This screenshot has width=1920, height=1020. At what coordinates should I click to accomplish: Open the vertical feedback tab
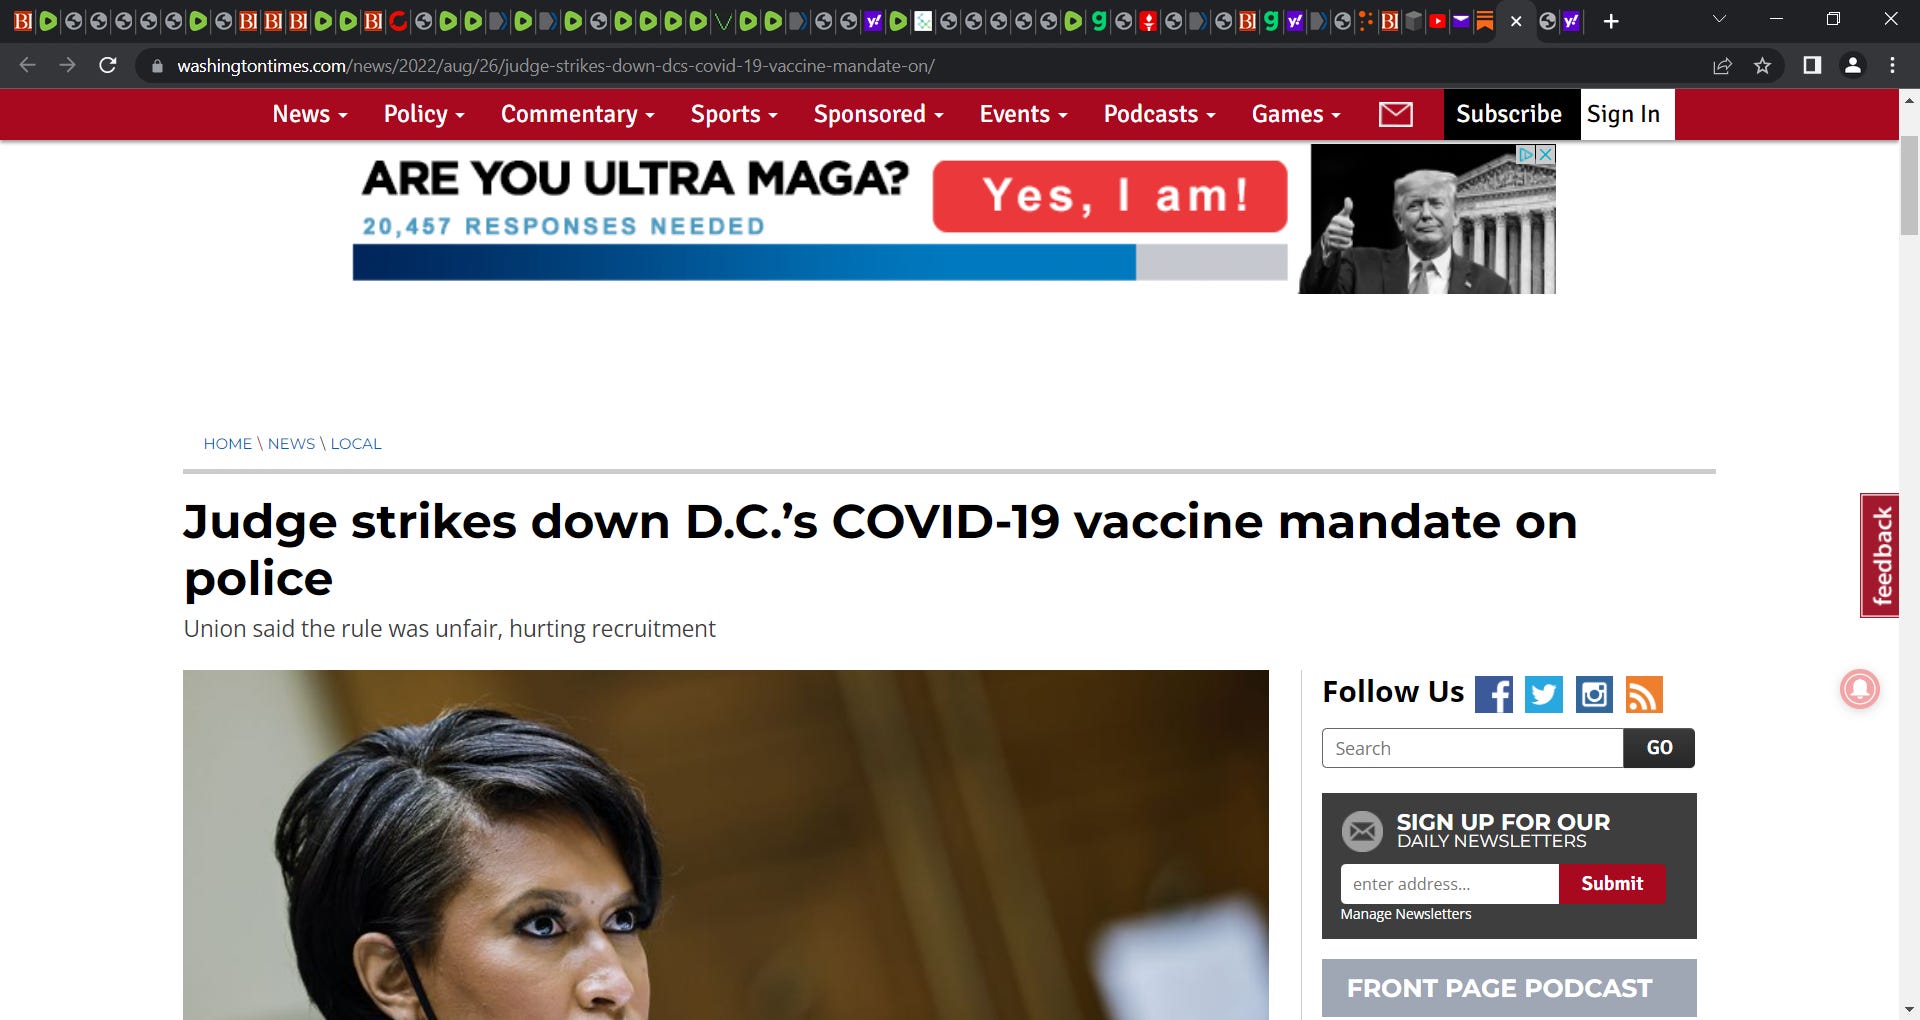coord(1880,556)
